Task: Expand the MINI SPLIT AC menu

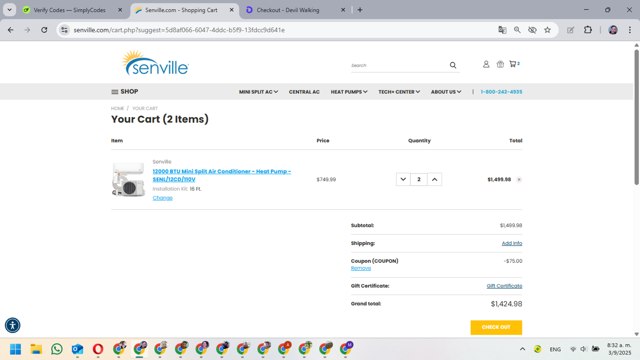Action: pyautogui.click(x=258, y=92)
